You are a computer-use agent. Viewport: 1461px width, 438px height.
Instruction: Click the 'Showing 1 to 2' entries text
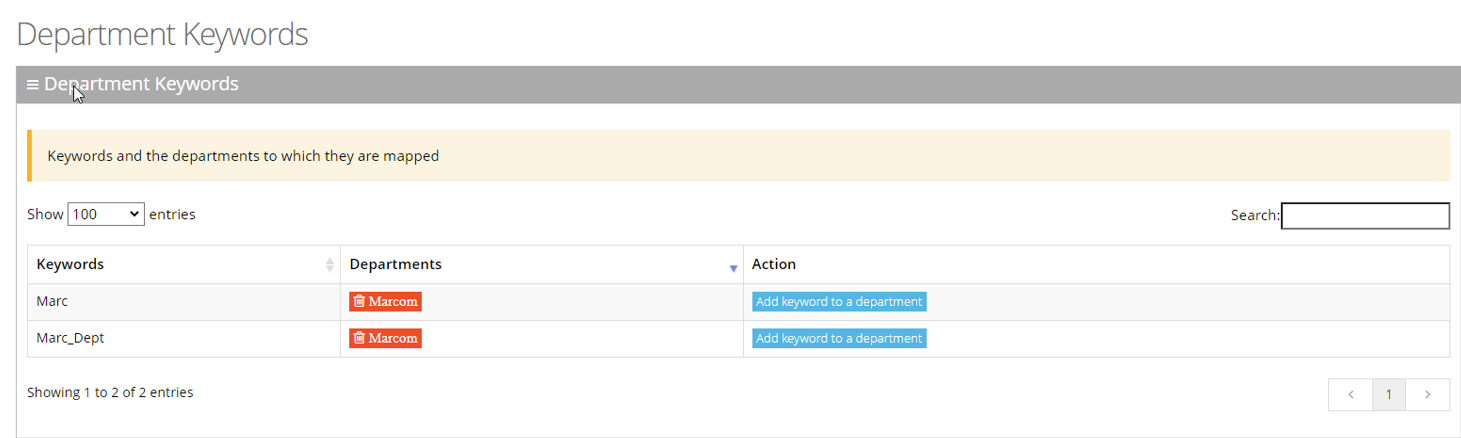click(x=110, y=393)
